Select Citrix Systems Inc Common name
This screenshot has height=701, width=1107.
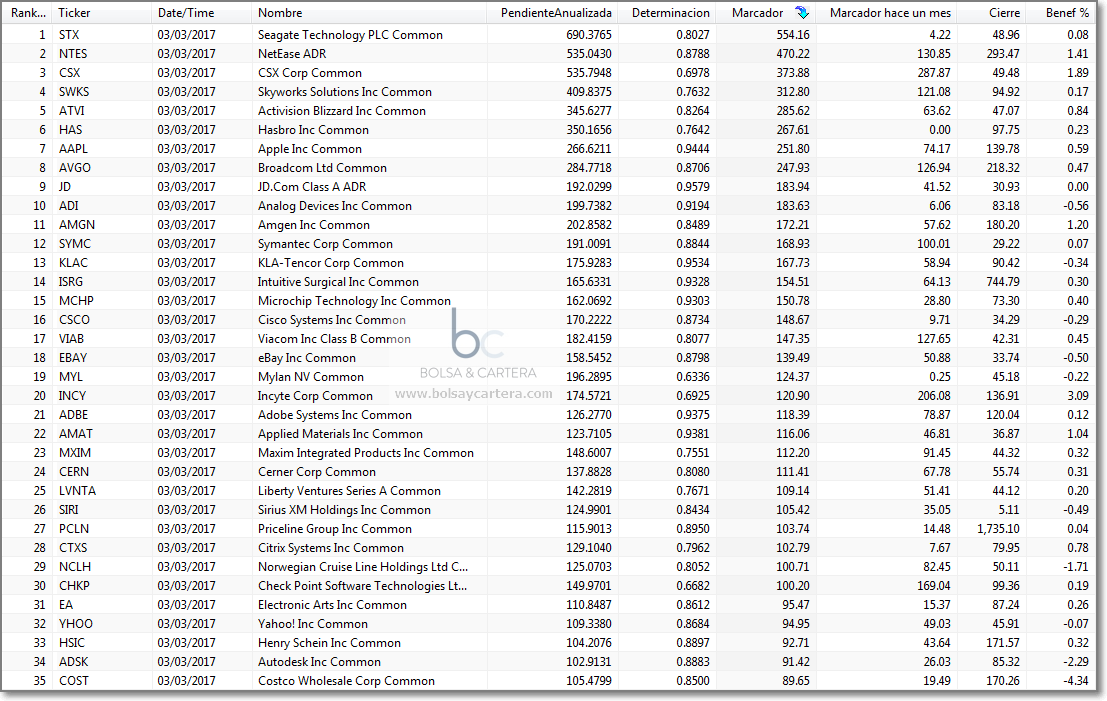(330, 549)
